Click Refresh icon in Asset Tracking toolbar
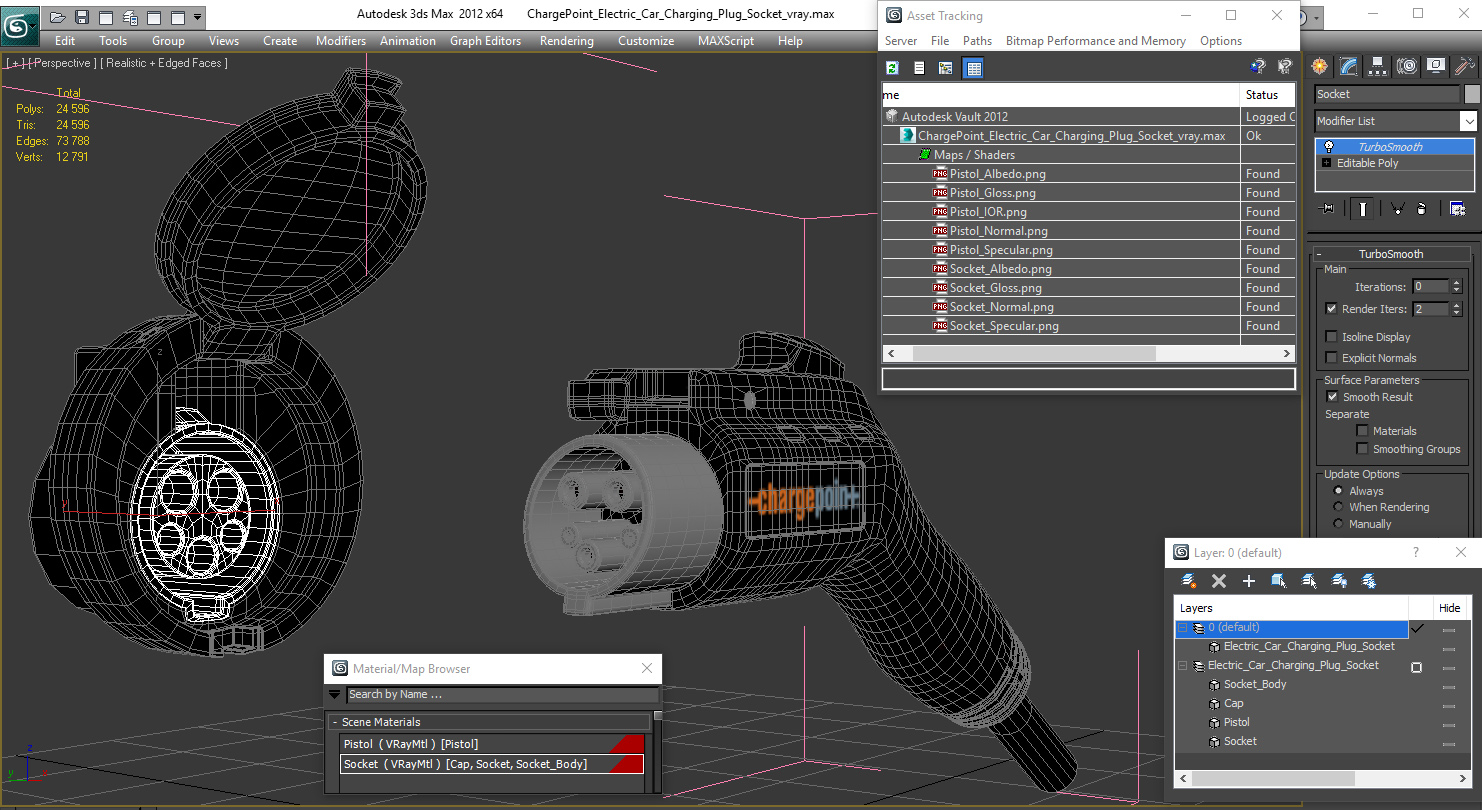The height and width of the screenshot is (810, 1482). (892, 68)
